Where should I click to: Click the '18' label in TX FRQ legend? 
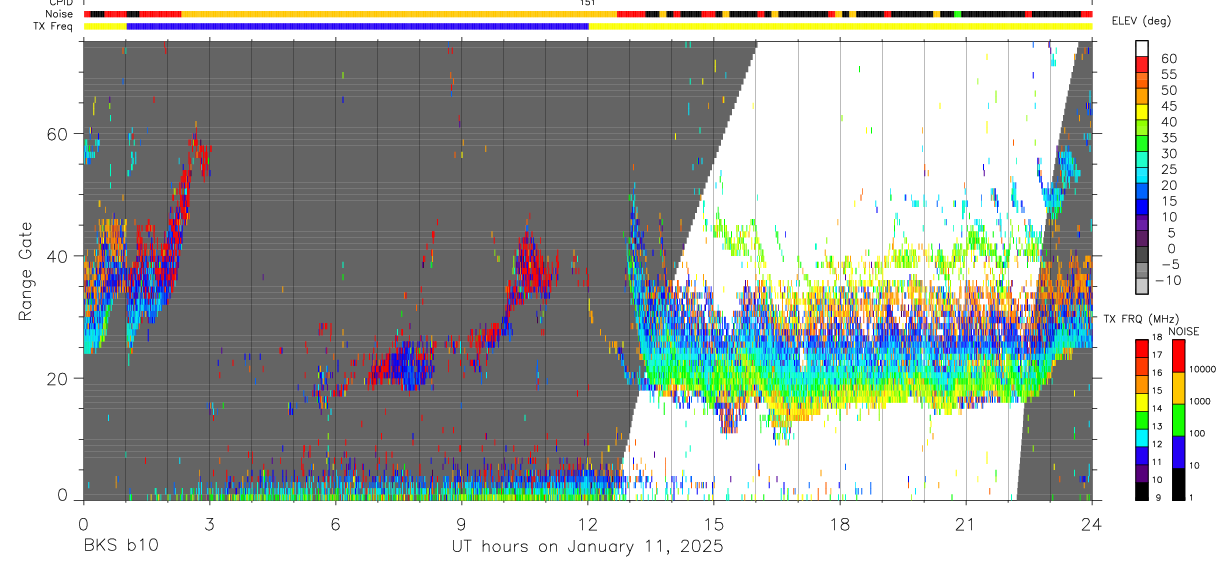pyautogui.click(x=1157, y=337)
